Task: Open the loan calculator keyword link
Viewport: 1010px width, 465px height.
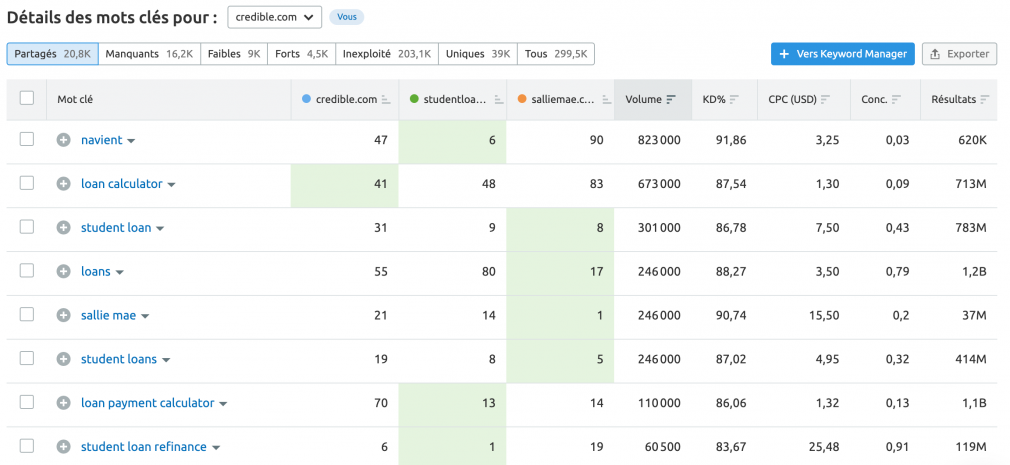Action: [122, 184]
